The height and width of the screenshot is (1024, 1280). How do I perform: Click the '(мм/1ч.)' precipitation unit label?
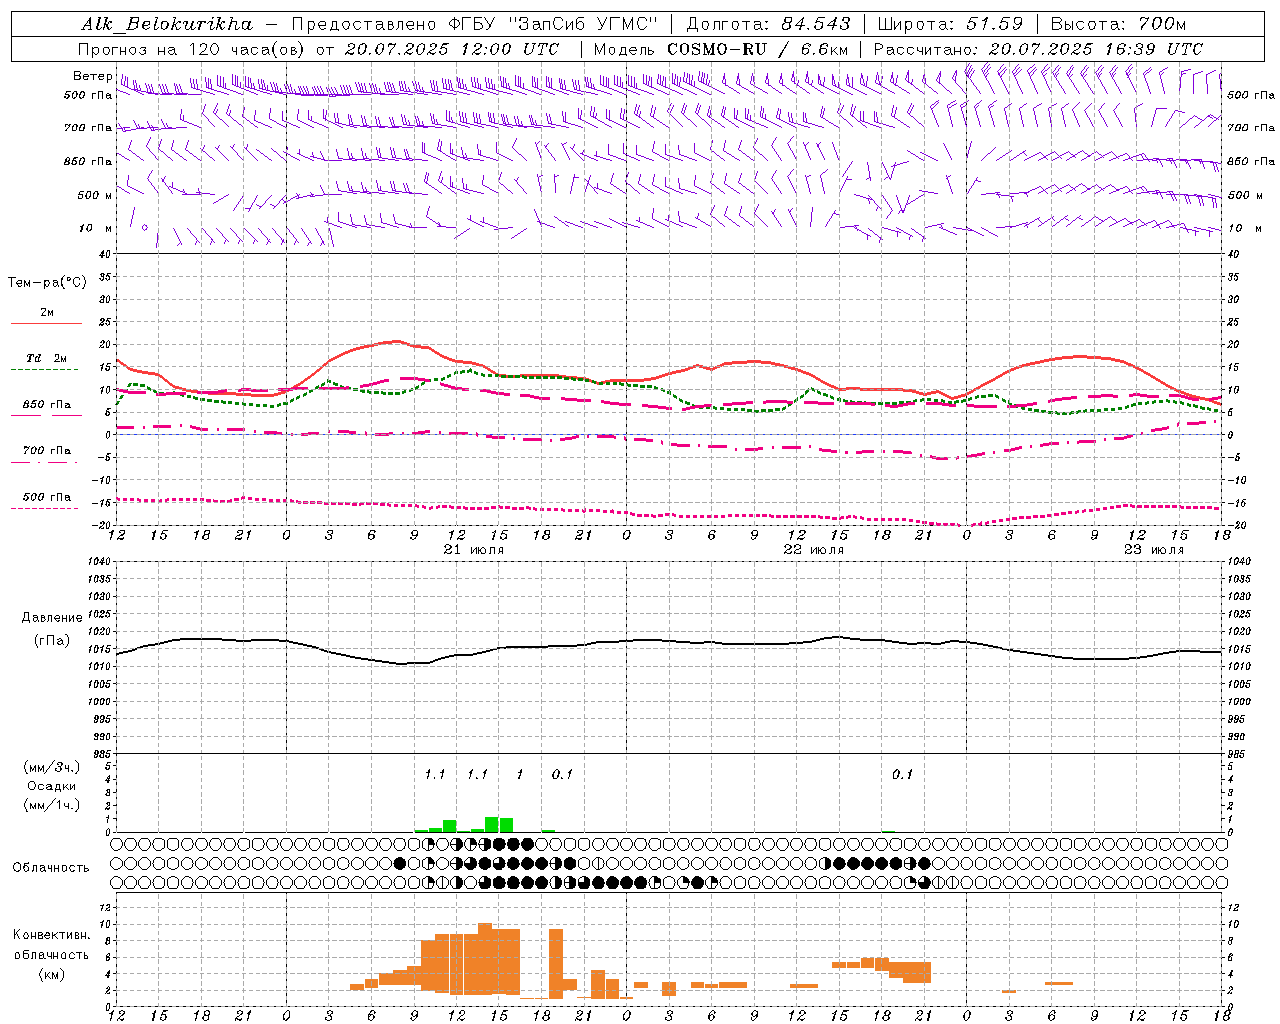[x=52, y=805]
